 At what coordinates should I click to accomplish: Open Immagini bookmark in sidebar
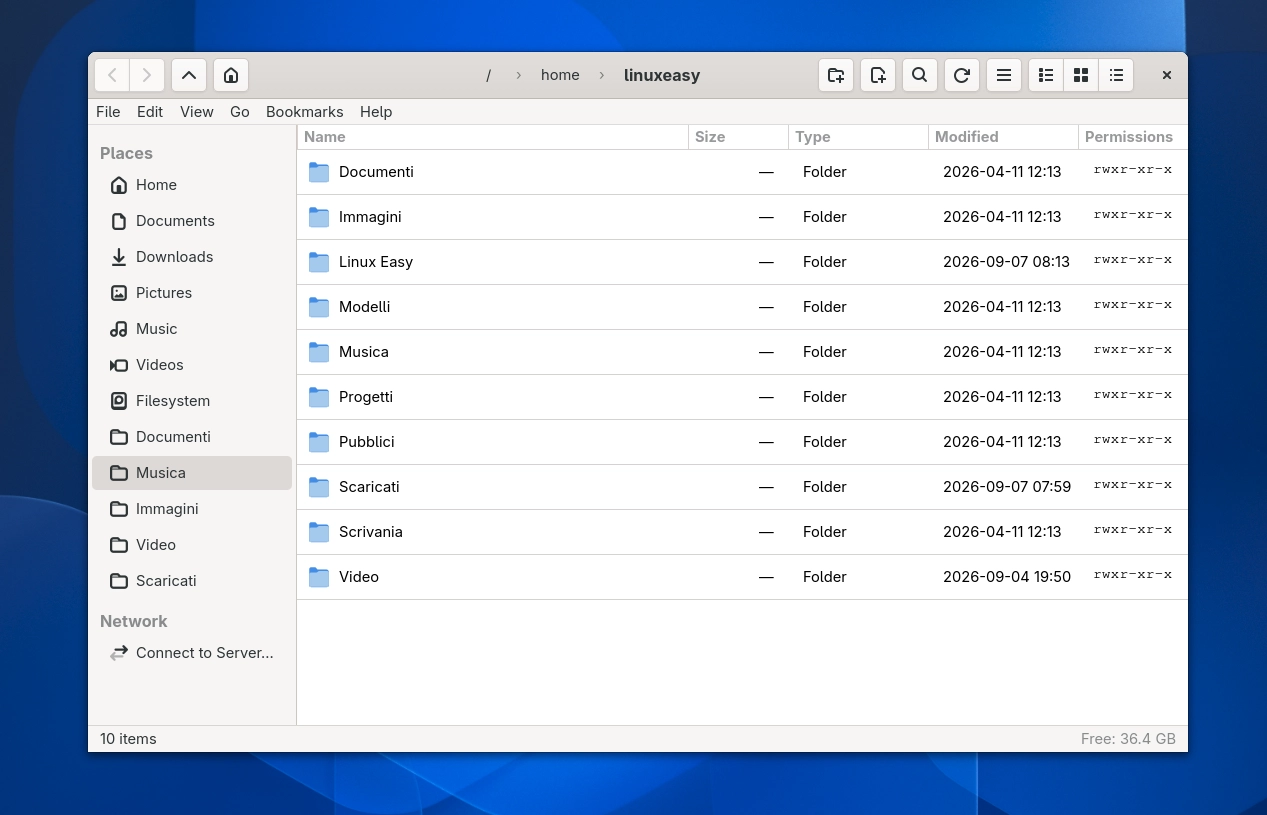[192, 509]
